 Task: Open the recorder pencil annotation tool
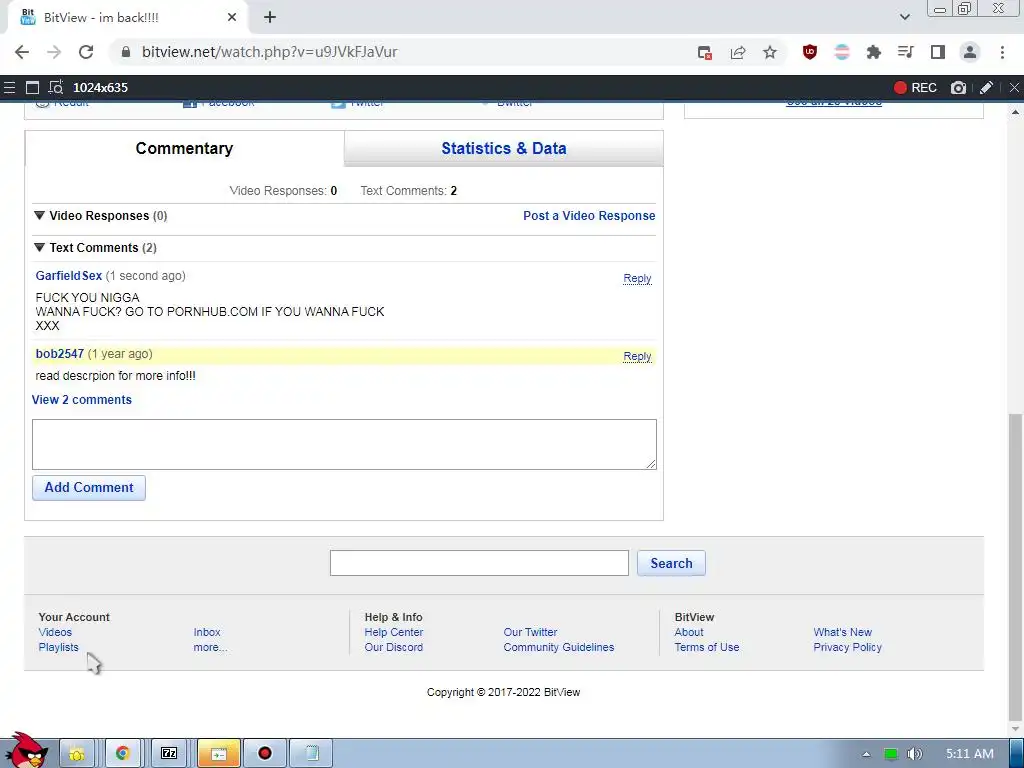[986, 88]
